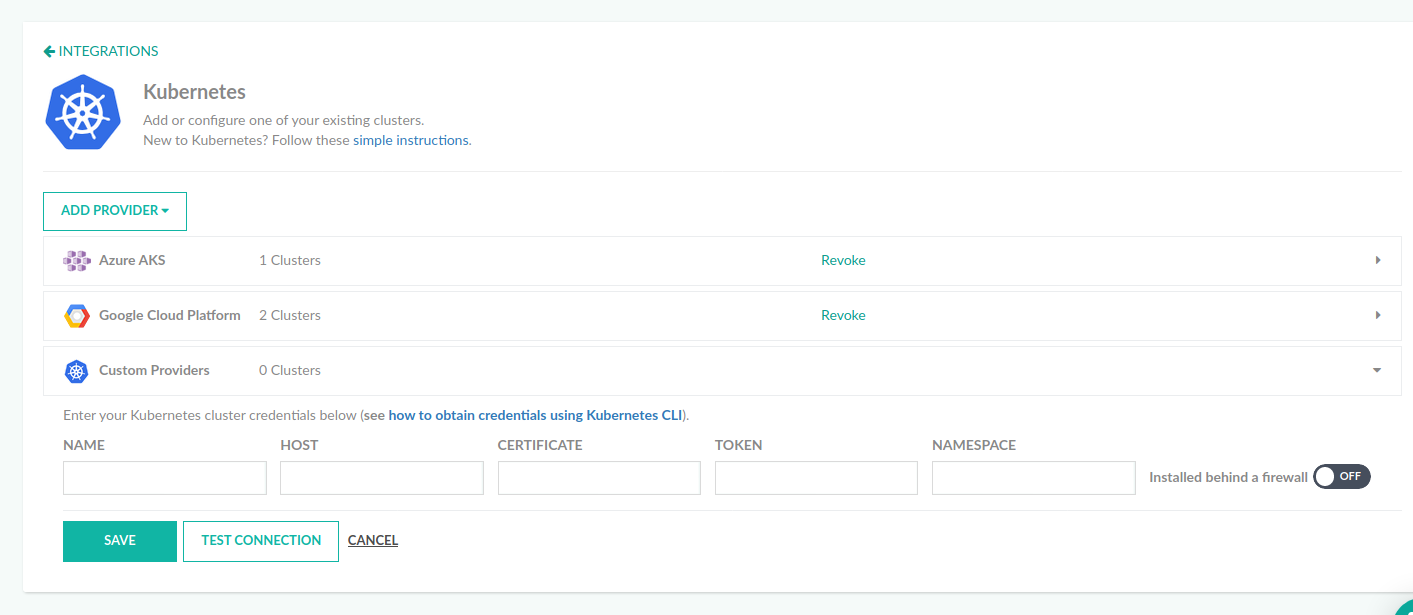Click the Google Cloud Platform icon

[x=77, y=316]
